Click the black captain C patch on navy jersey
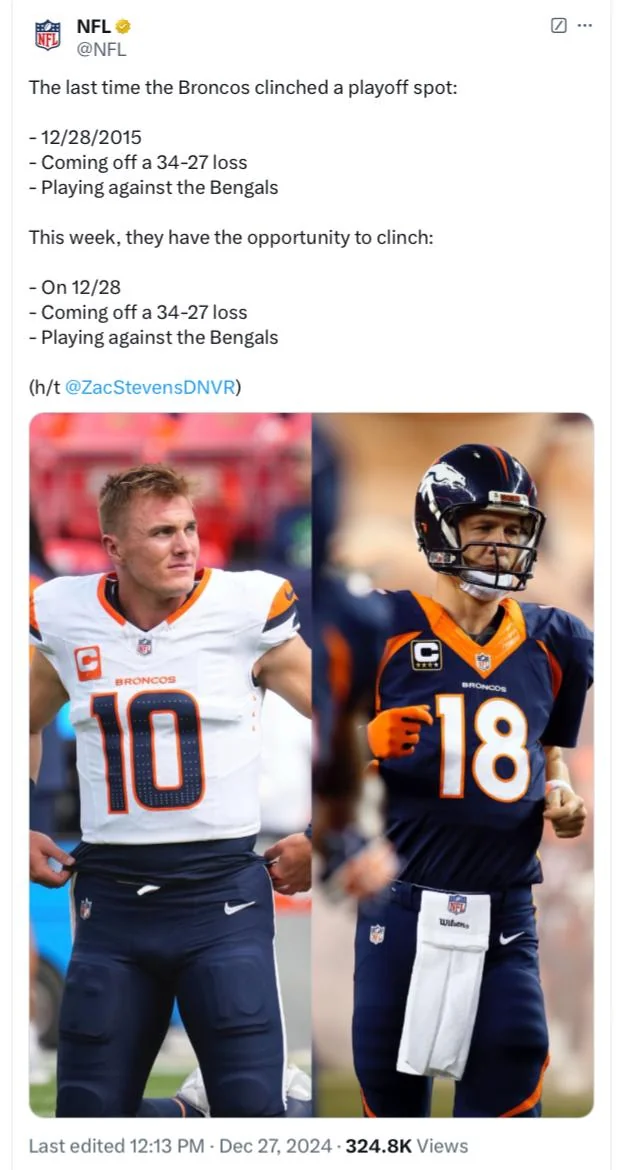This screenshot has height=1170, width=639. coord(426,654)
